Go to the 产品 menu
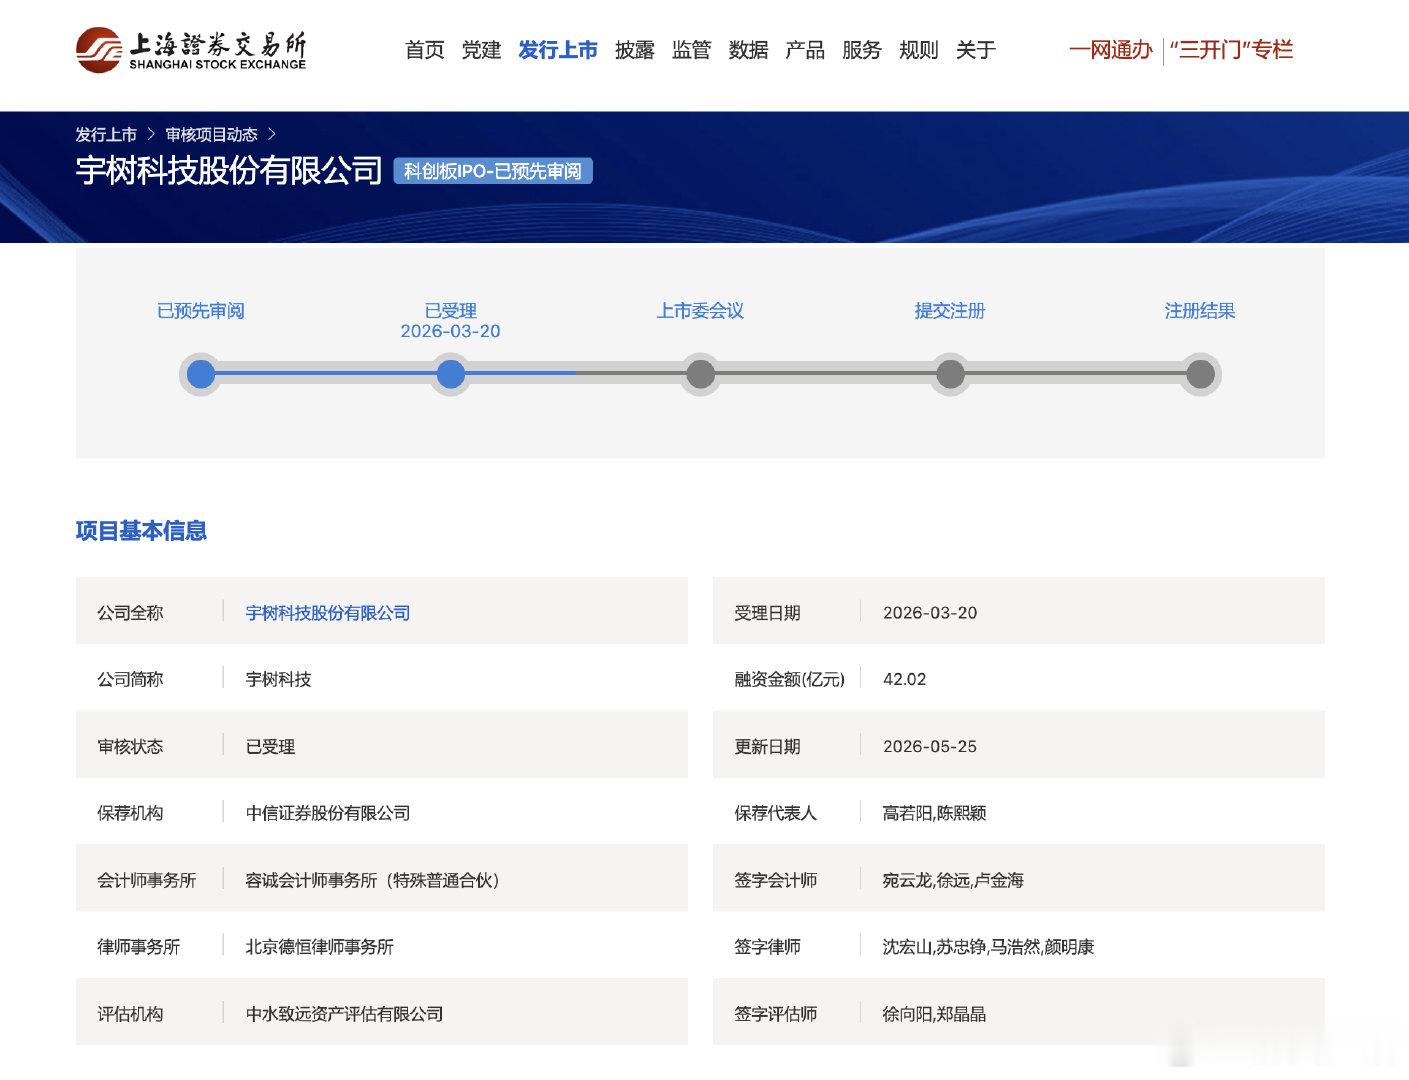This screenshot has width=1409, height=1080. (x=805, y=50)
